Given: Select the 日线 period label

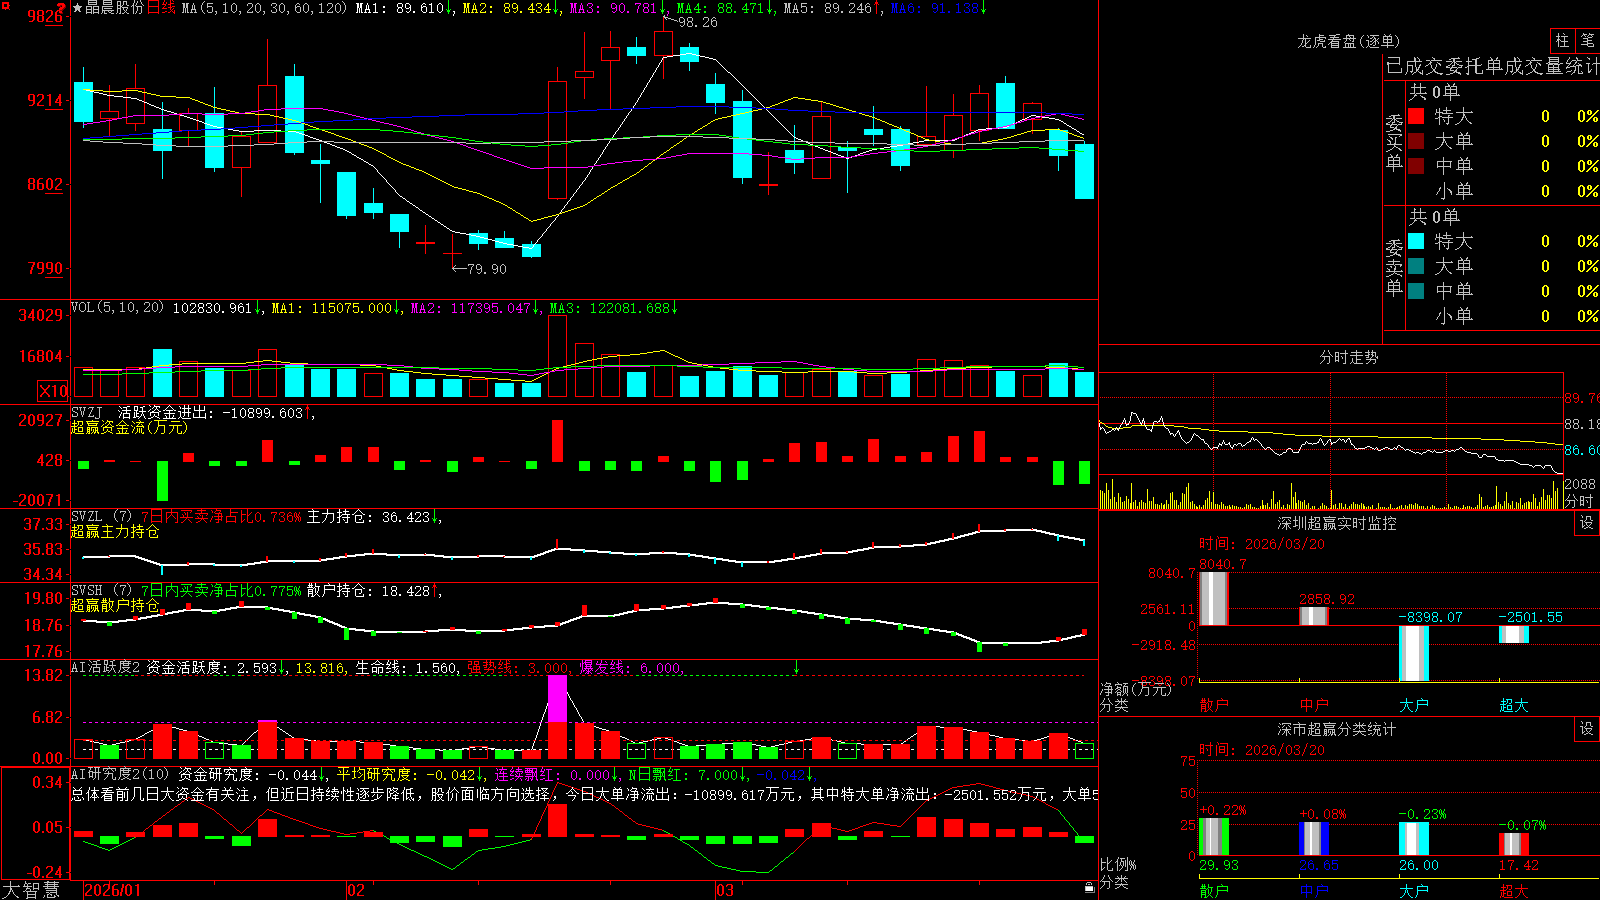Looking at the screenshot, I should pyautogui.click(x=161, y=8).
